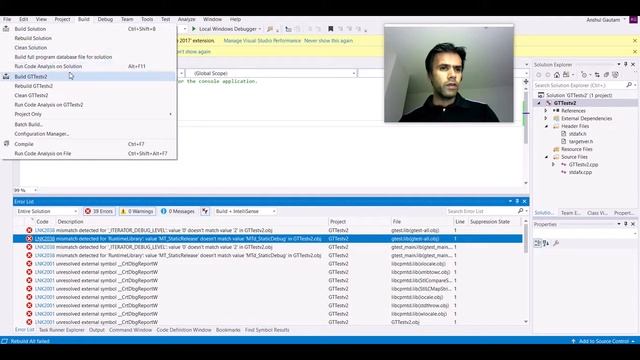640x360 pixels.
Task: Dismiss the first yellow notification bar
Action: click(x=635, y=41)
